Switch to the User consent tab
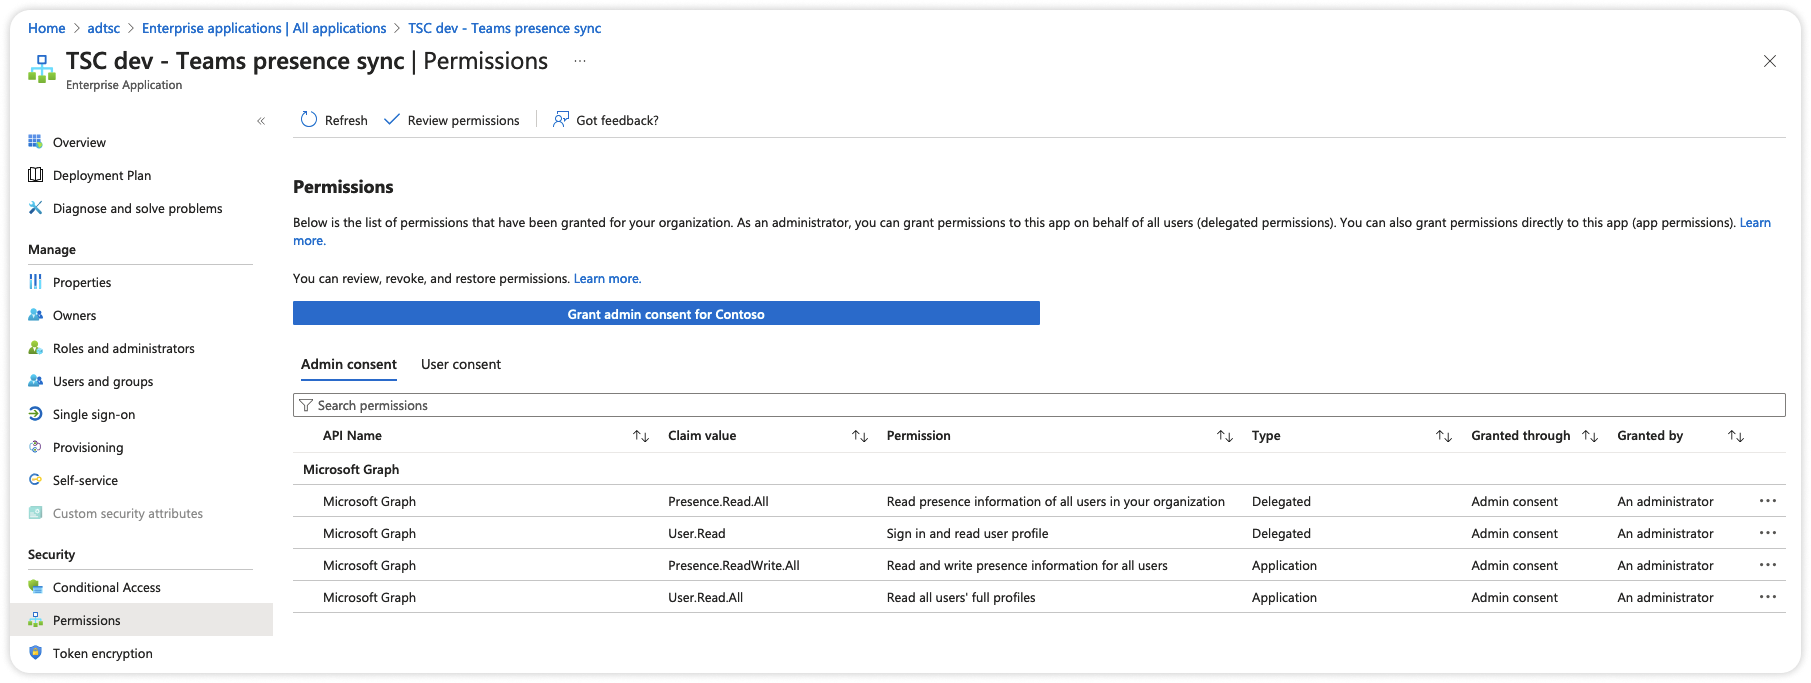The height and width of the screenshot is (683, 1811). pos(461,365)
